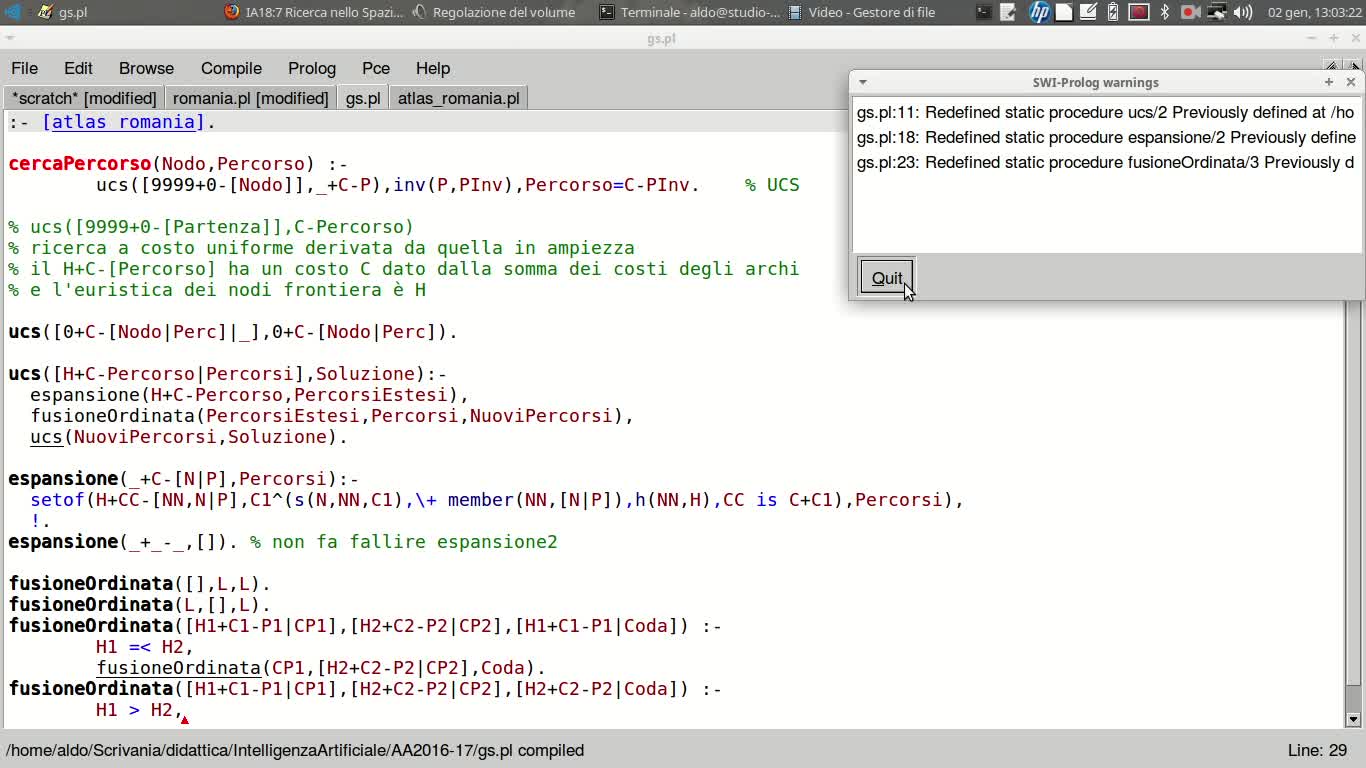
Task: Open gs.pl window menu arrow
Action: tap(9, 38)
